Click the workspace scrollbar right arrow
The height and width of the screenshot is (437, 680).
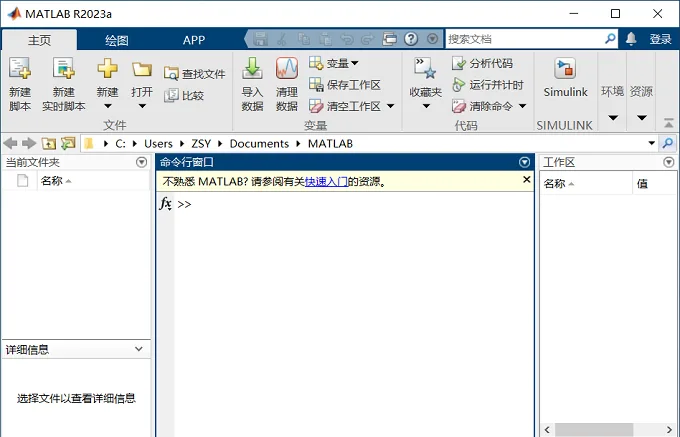(x=670, y=429)
